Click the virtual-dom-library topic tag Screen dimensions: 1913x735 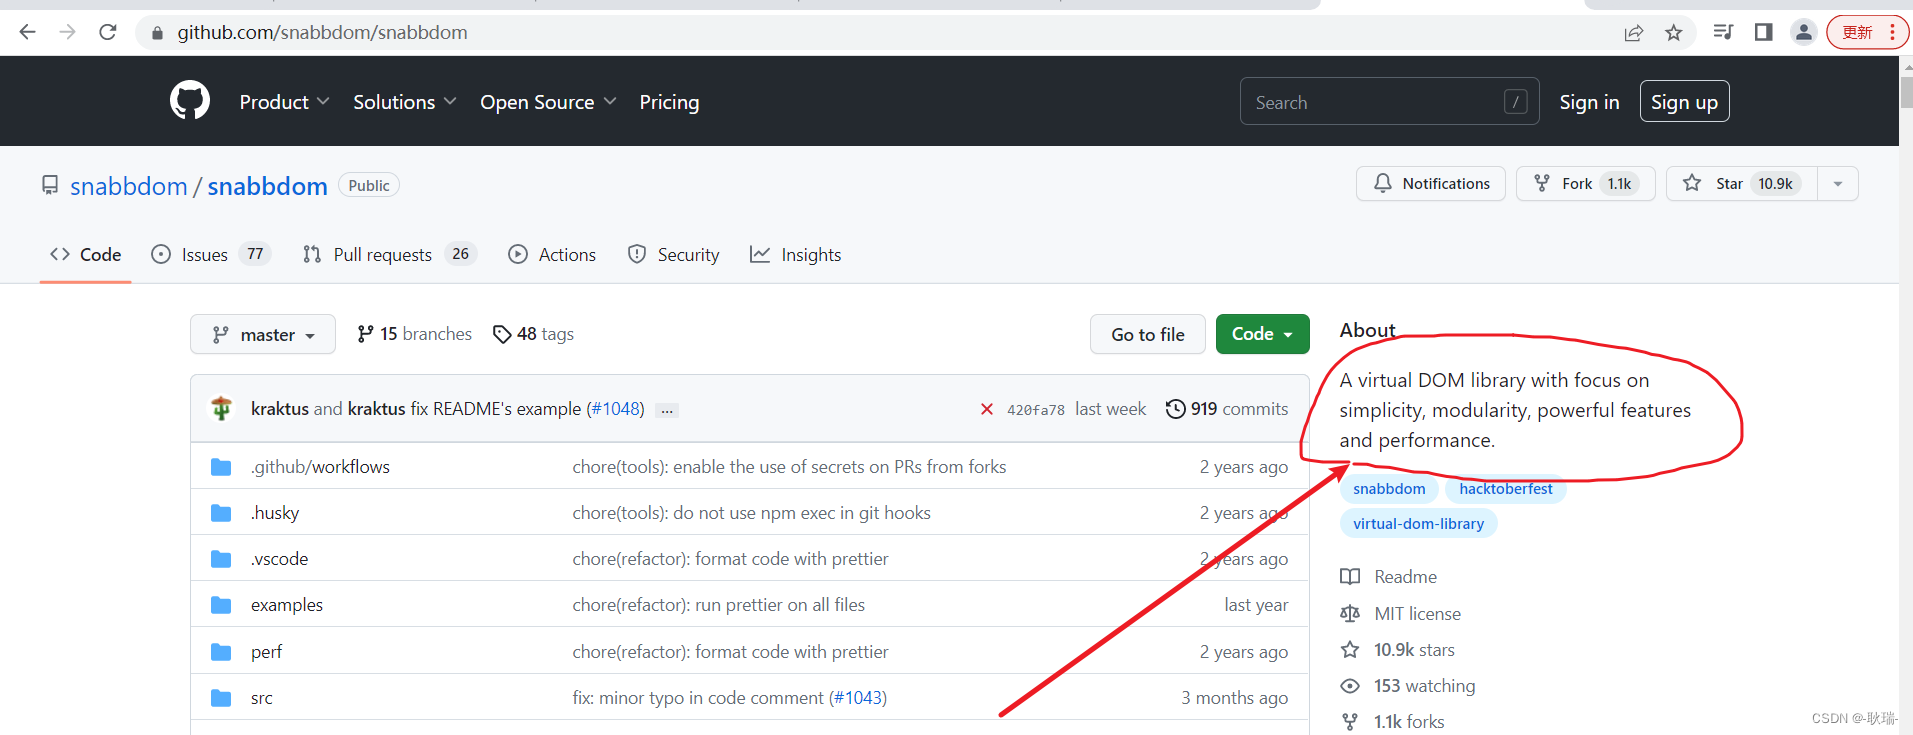pyautogui.click(x=1418, y=524)
